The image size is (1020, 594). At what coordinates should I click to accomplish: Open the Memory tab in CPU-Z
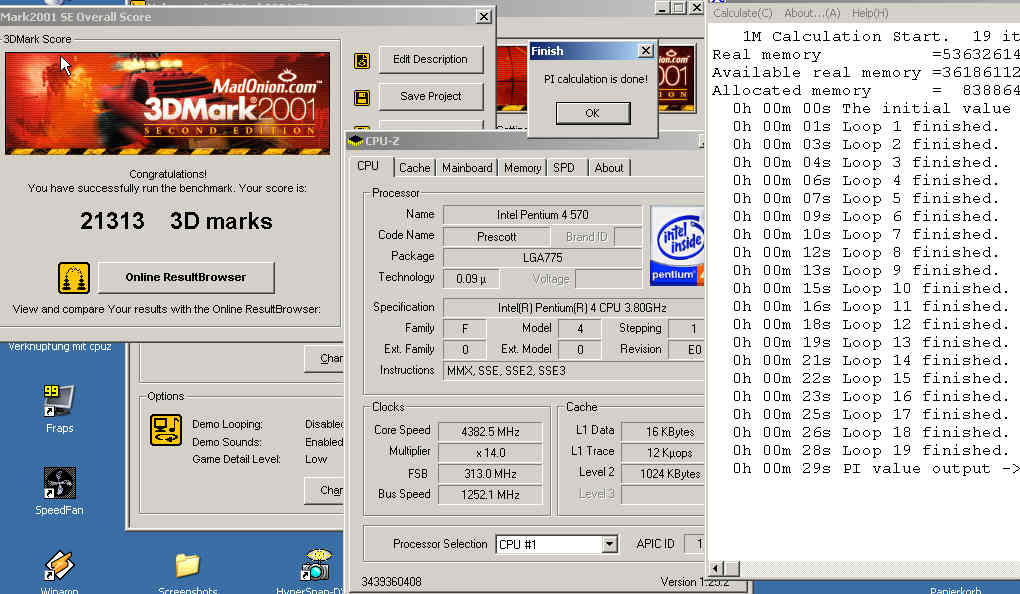pos(522,168)
